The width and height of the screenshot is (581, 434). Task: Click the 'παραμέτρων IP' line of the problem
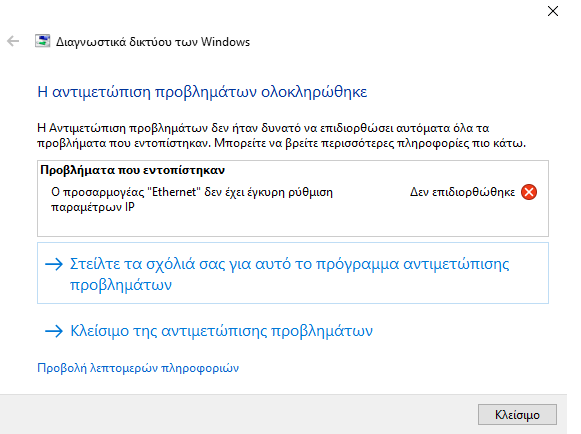point(93,207)
